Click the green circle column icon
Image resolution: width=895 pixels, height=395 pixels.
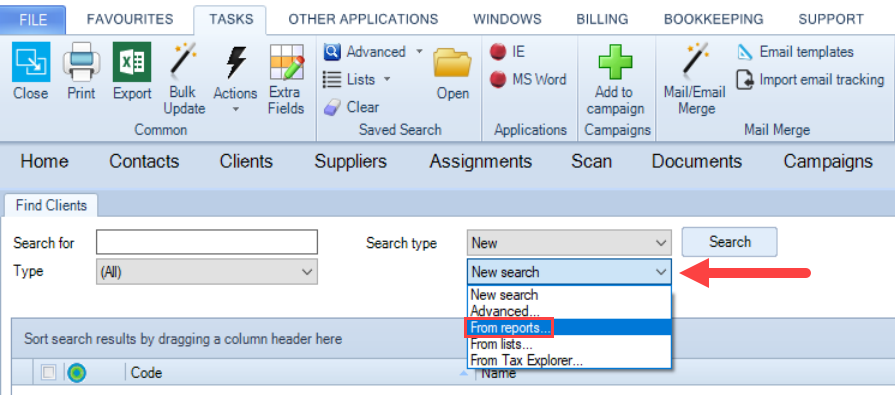76,373
